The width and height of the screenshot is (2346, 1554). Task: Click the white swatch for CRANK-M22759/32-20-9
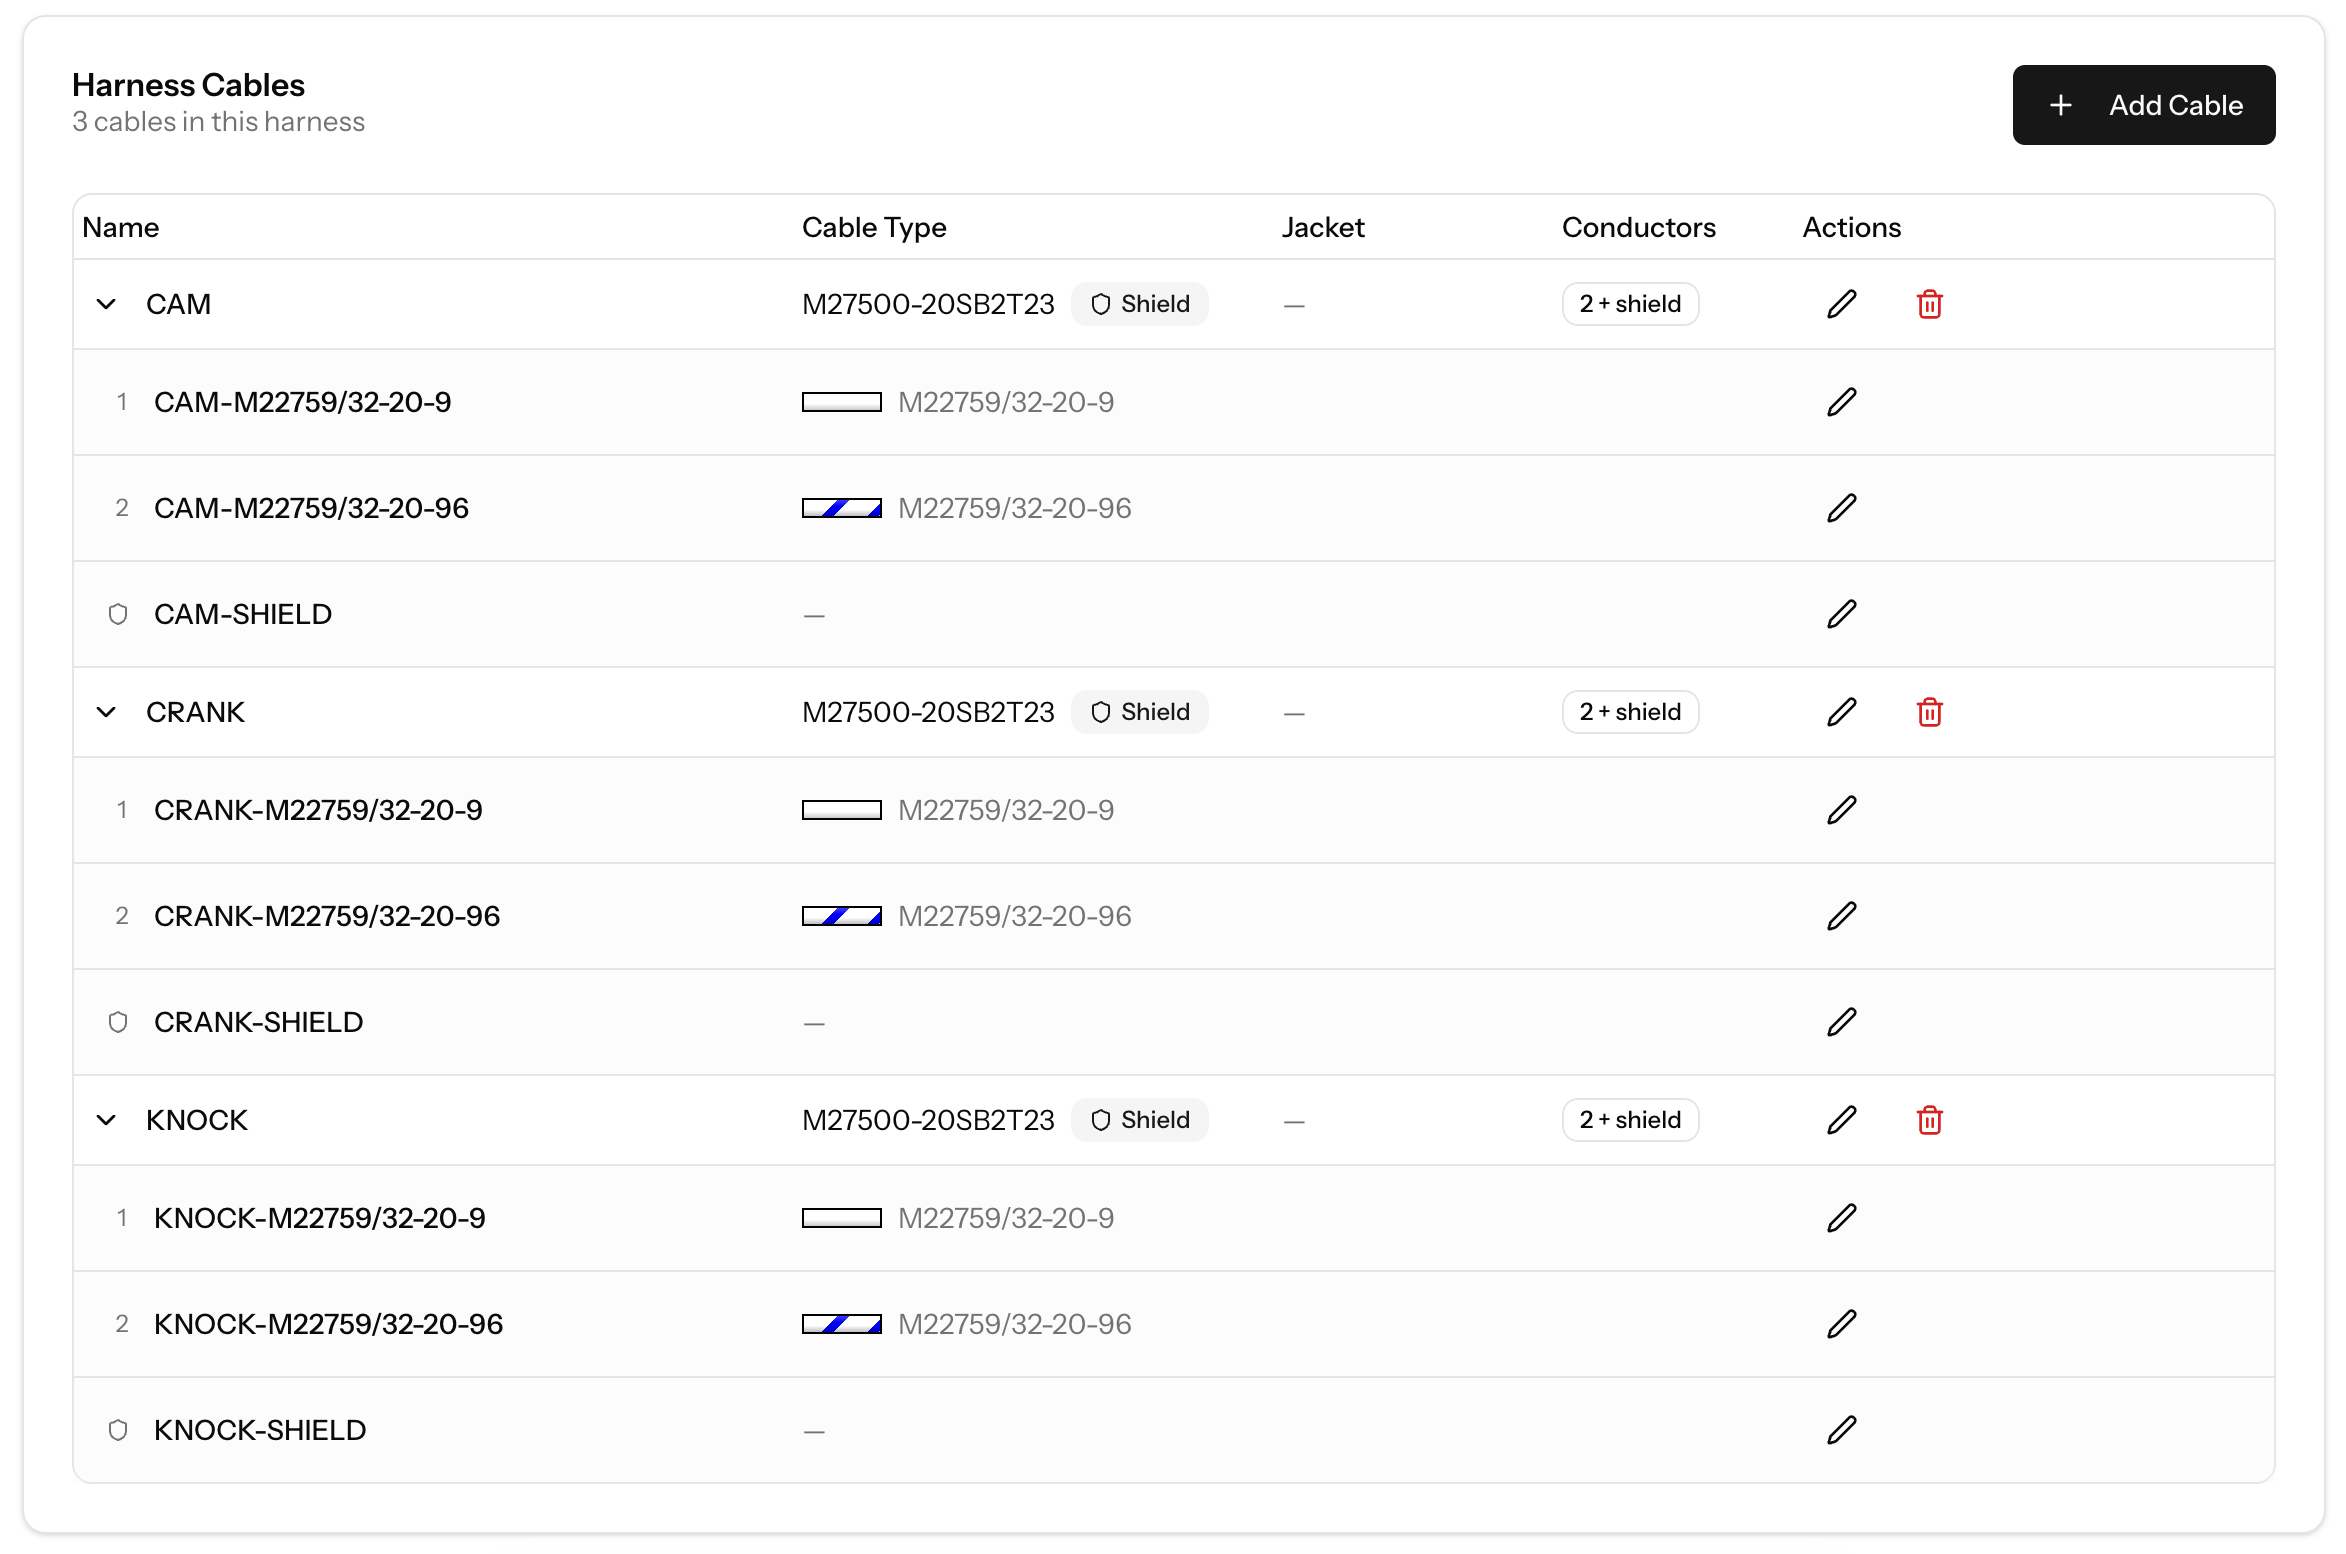(x=842, y=810)
